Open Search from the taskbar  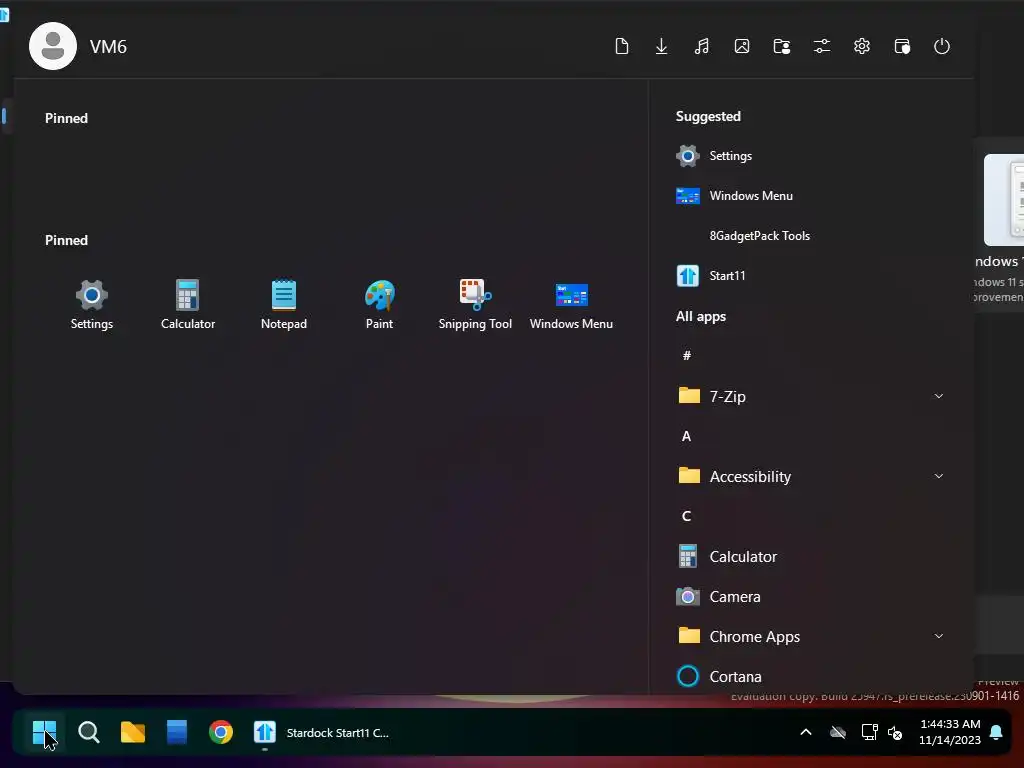coord(89,733)
